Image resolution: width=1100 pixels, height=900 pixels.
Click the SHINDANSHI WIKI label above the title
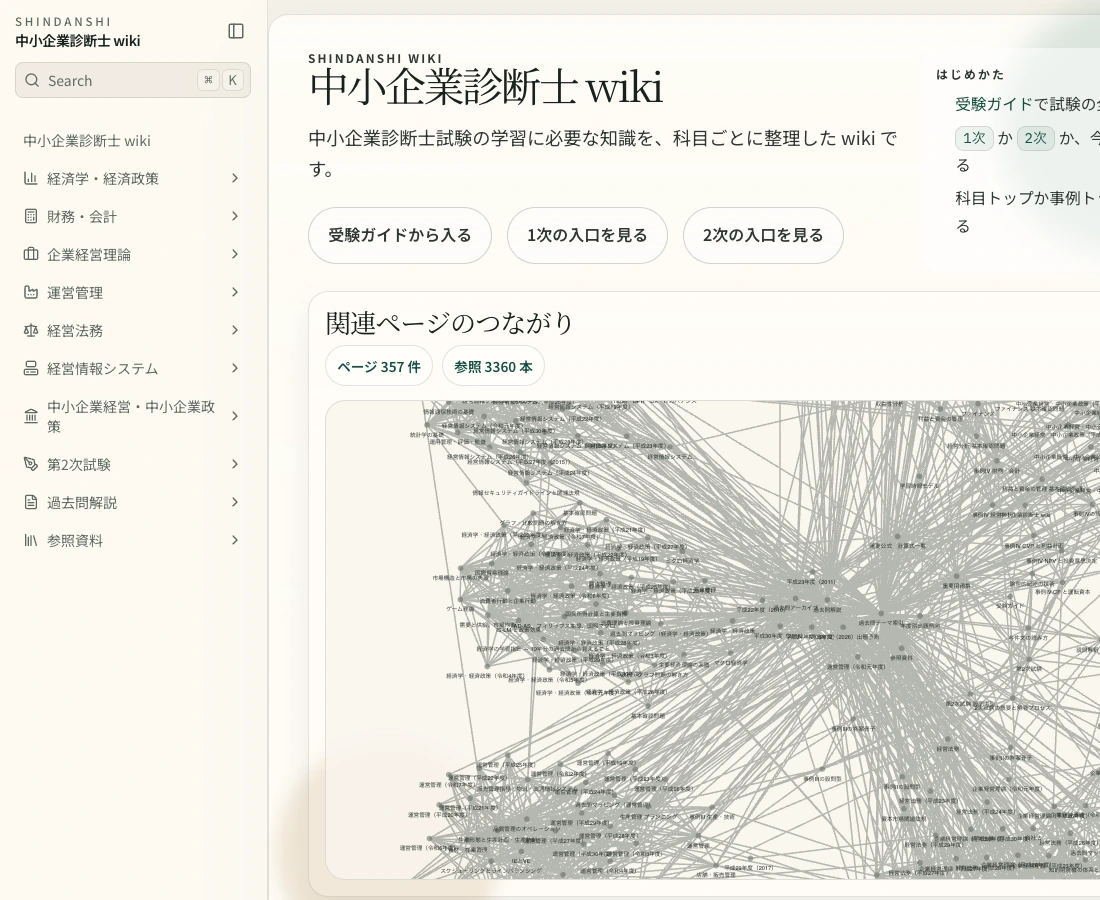(375, 58)
